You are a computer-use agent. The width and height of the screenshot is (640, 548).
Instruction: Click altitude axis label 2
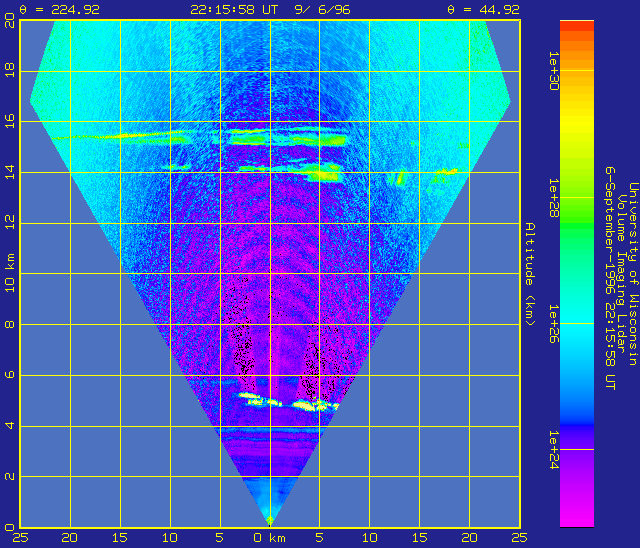[x=10, y=477]
